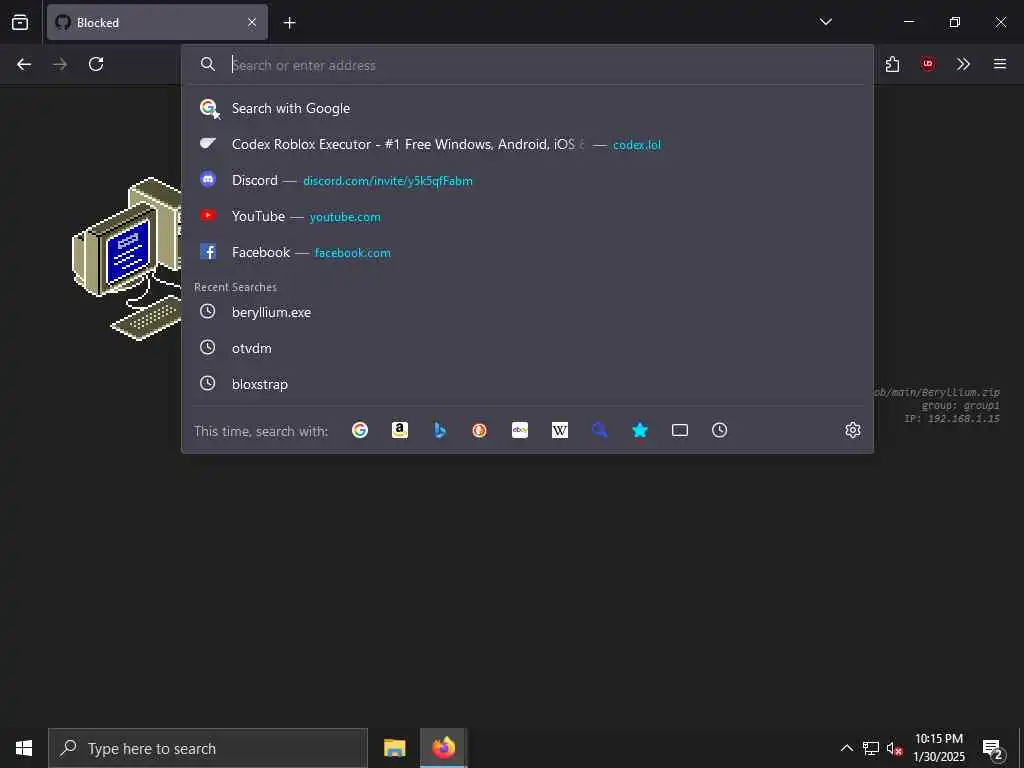Image resolution: width=1024 pixels, height=768 pixels.
Task: Go back to the previous page
Action: pyautogui.click(x=24, y=64)
